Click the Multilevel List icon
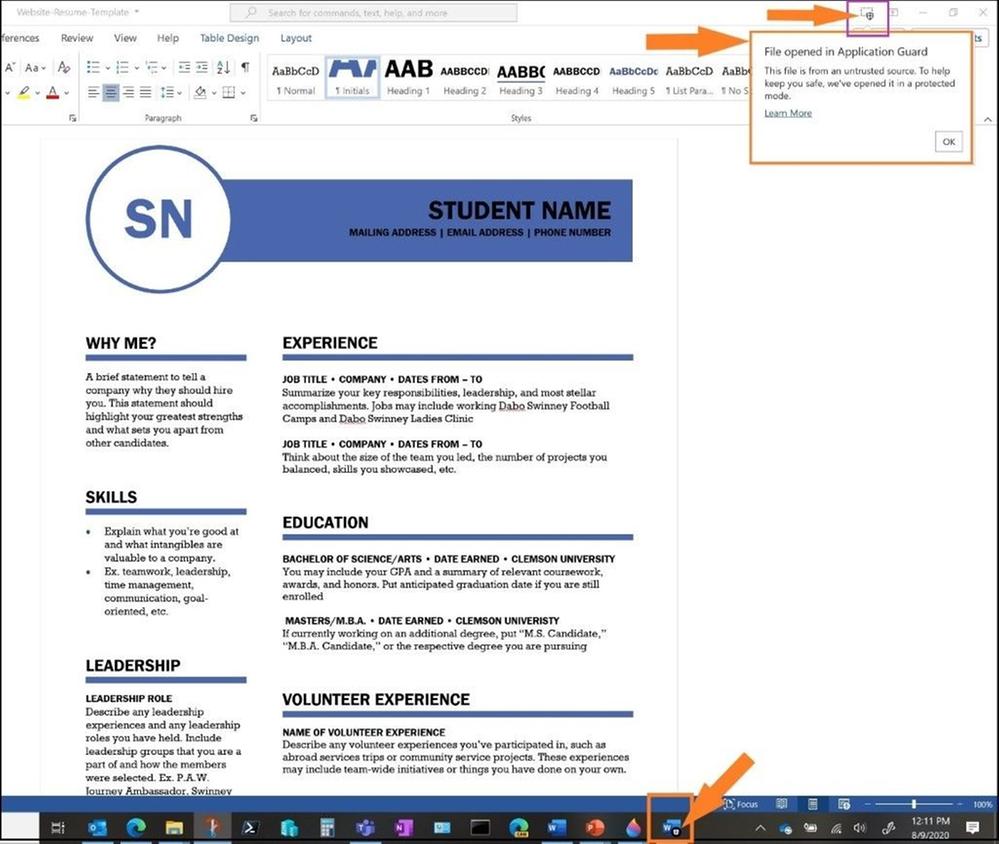This screenshot has height=844, width=999. (x=152, y=67)
